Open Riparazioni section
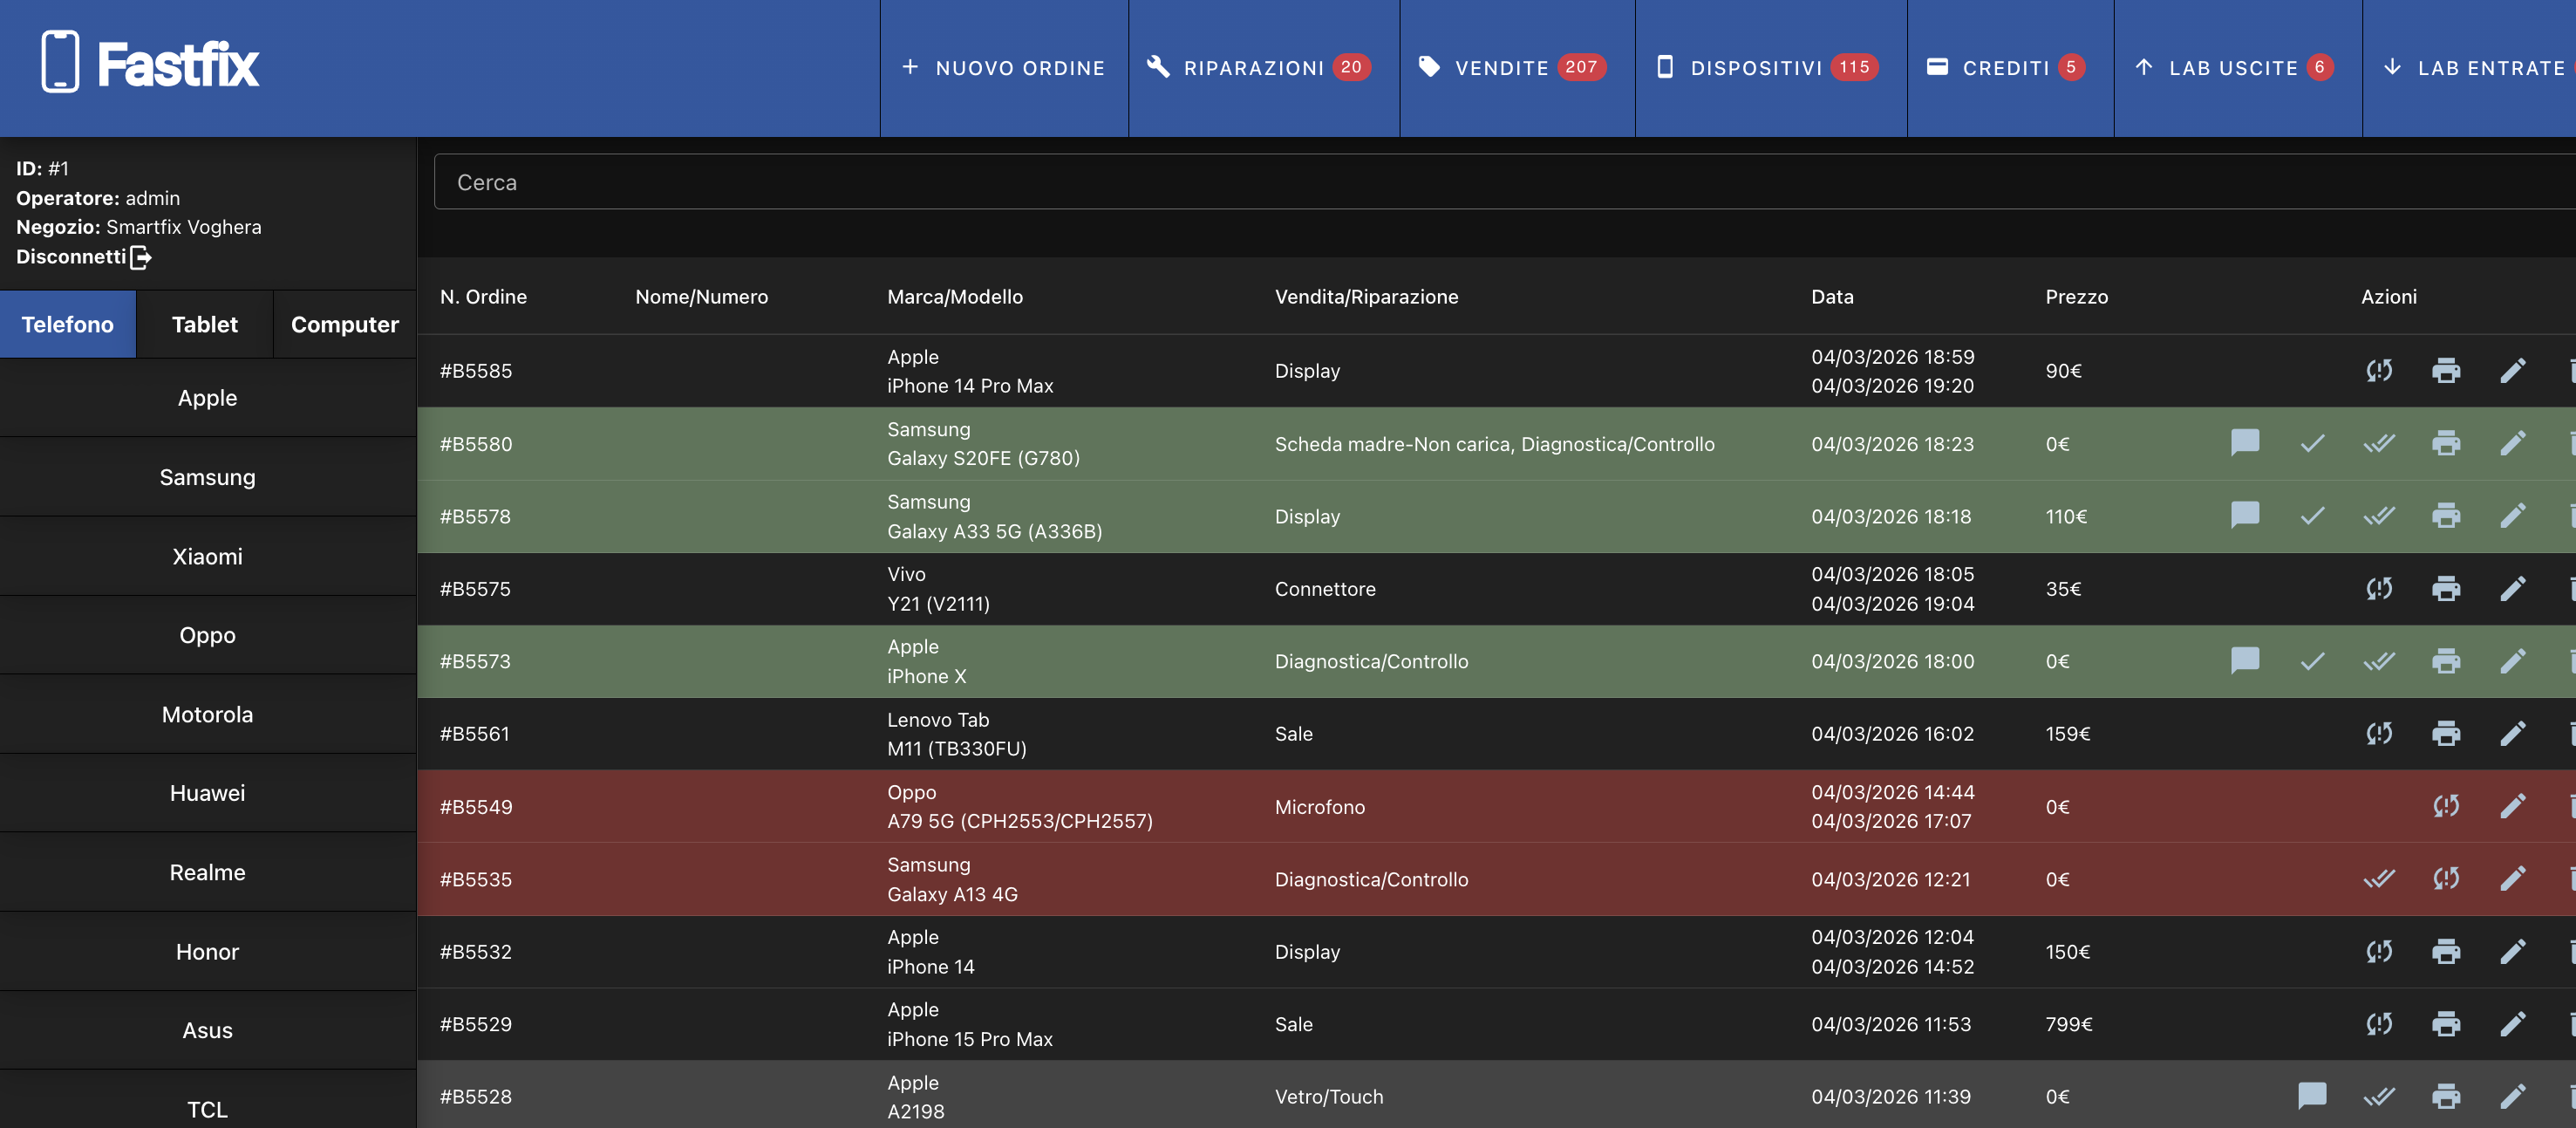2576x1128 pixels. point(1263,68)
